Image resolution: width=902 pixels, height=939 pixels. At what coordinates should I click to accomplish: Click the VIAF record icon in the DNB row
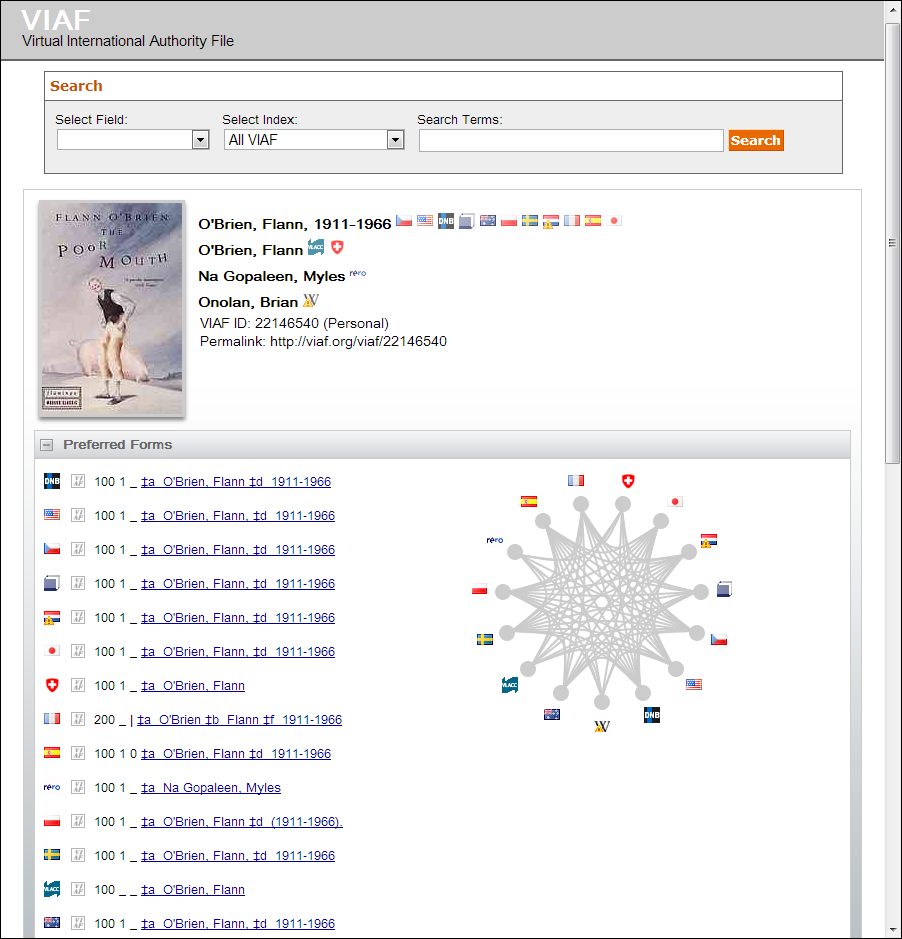click(x=78, y=481)
